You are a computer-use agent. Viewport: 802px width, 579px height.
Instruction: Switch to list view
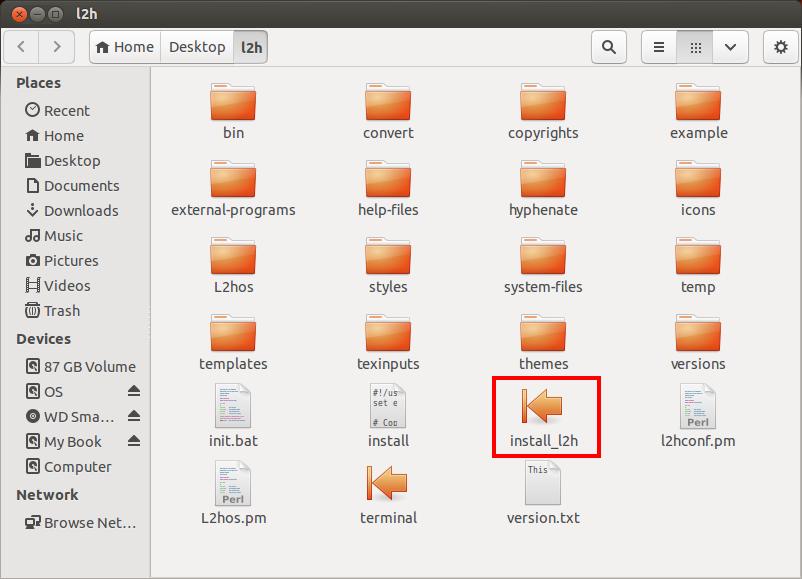click(659, 47)
